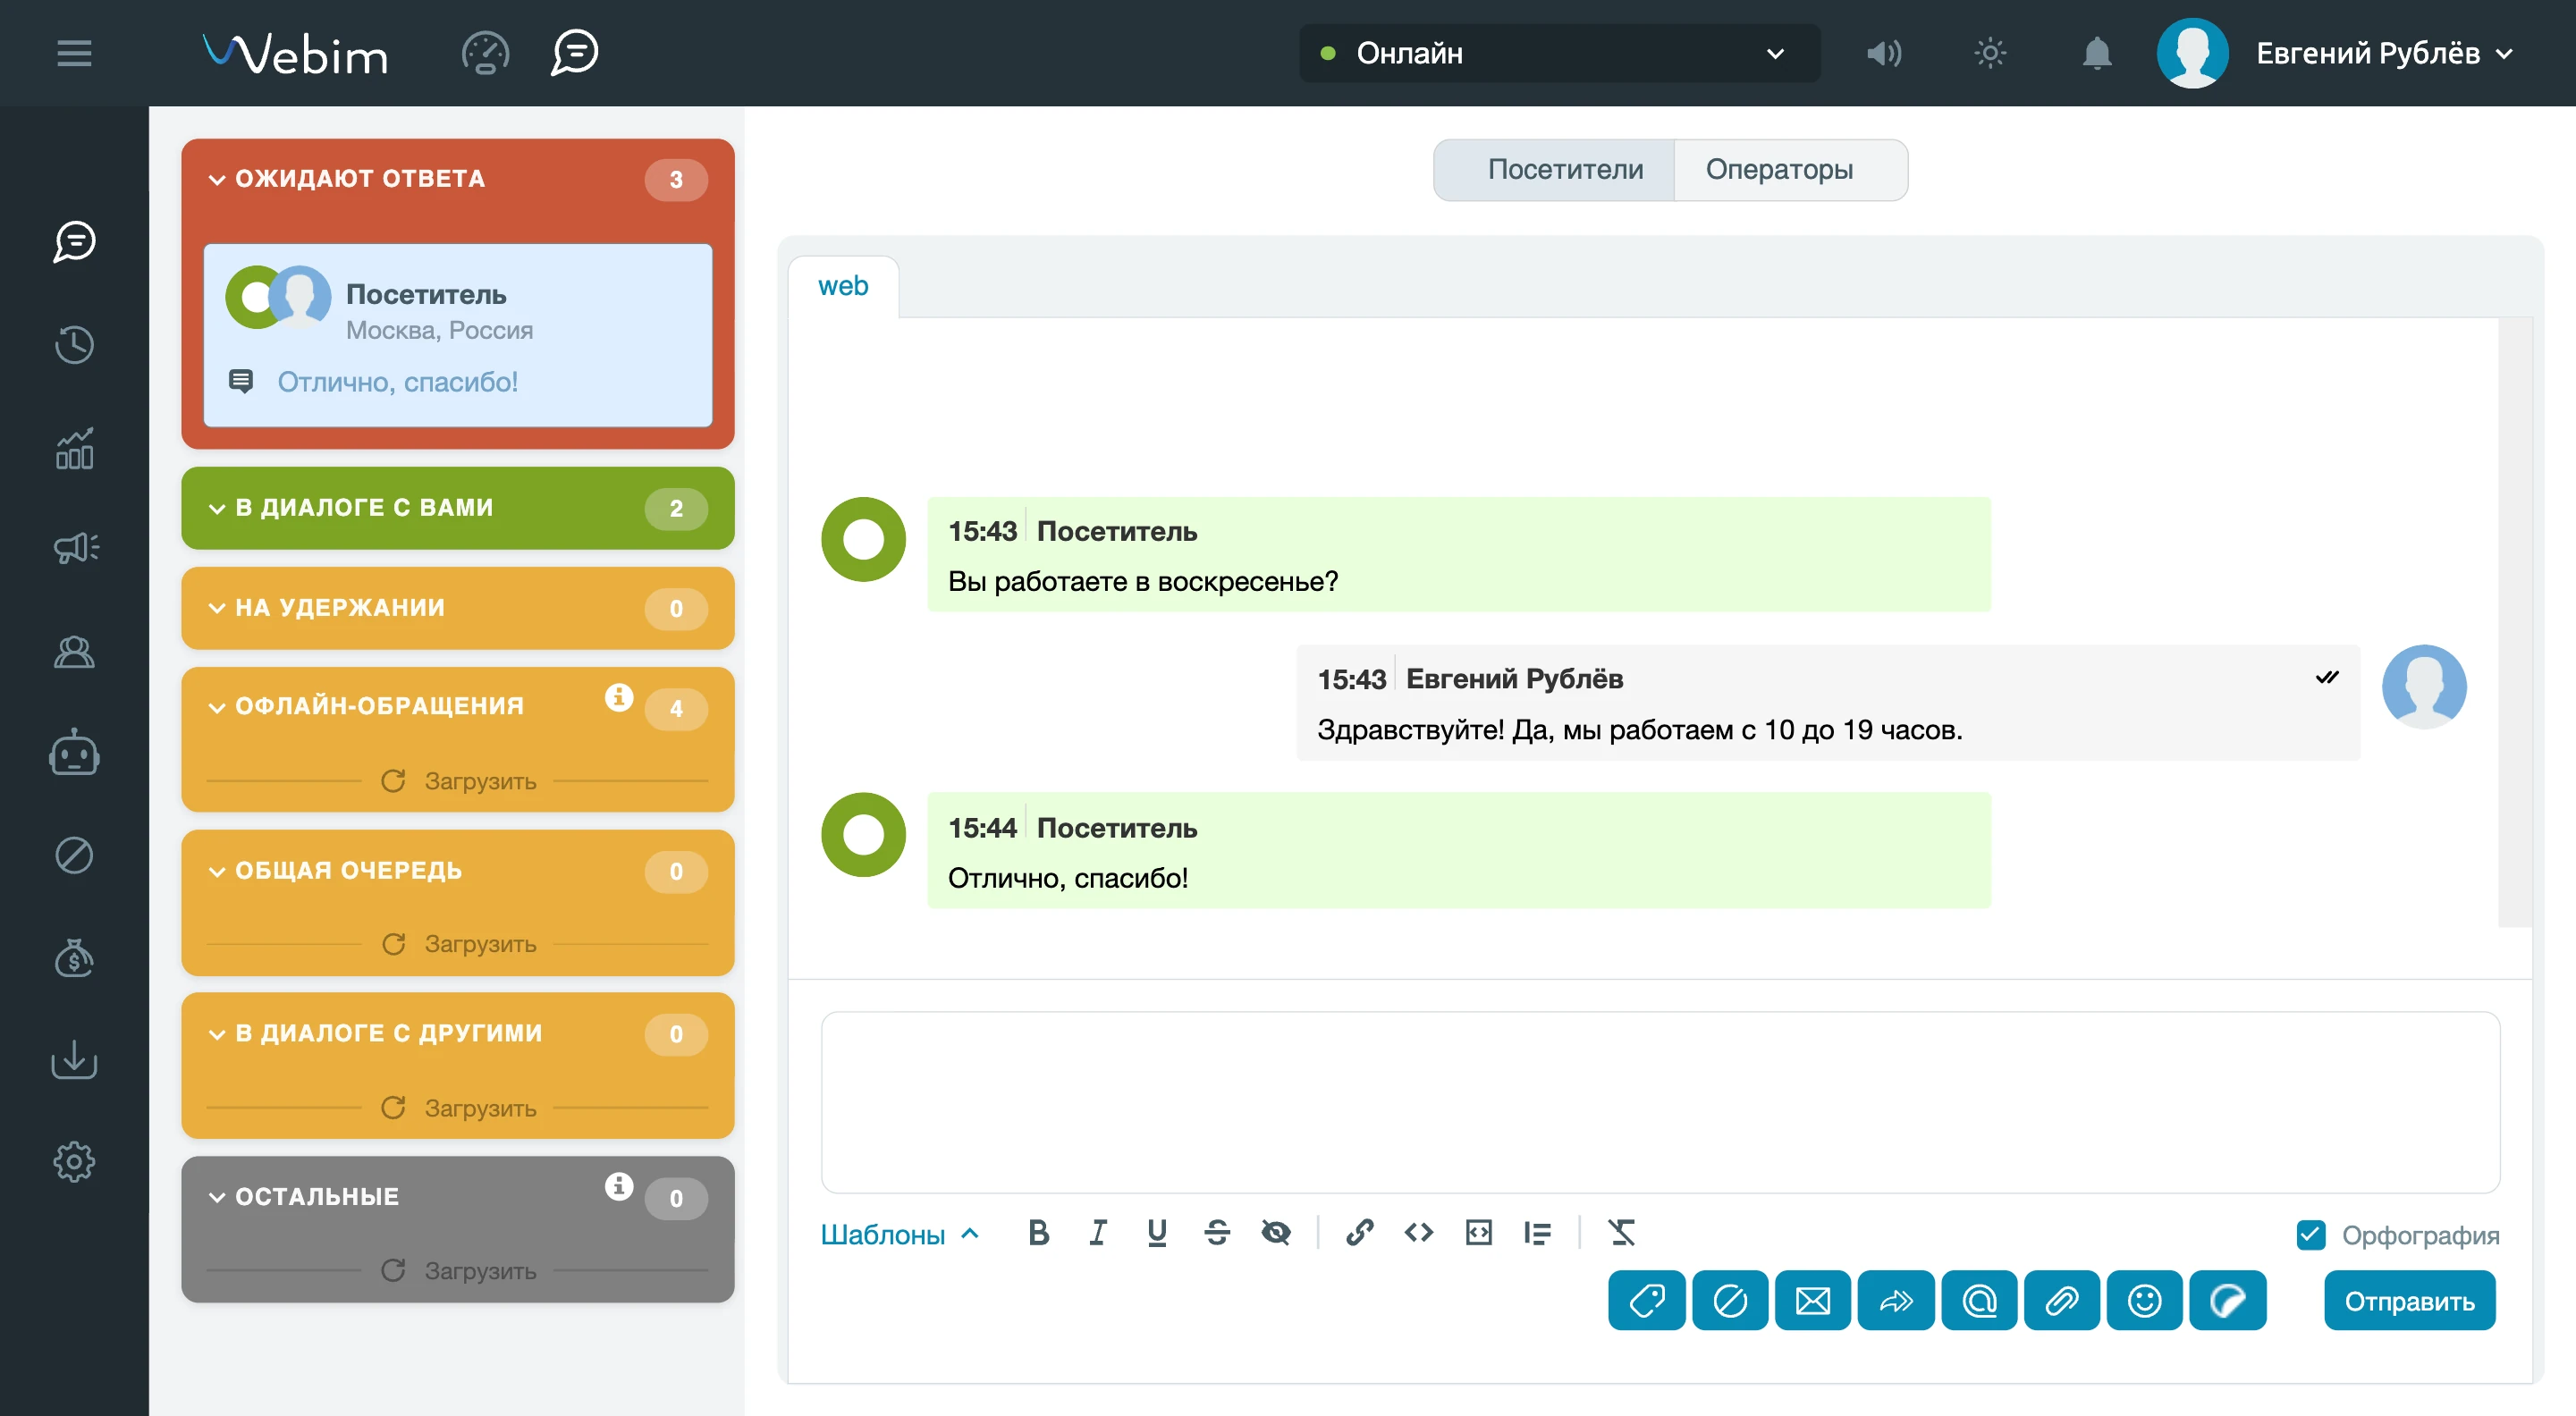Open the bot robot icon in sidebar
The height and width of the screenshot is (1416, 2576).
click(74, 752)
